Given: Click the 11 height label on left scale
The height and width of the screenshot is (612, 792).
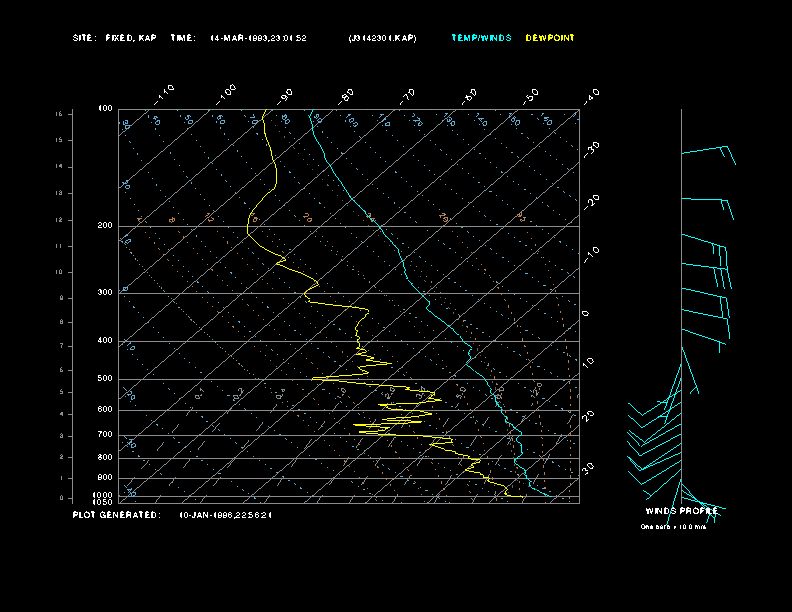Looking at the screenshot, I should 59,246.
